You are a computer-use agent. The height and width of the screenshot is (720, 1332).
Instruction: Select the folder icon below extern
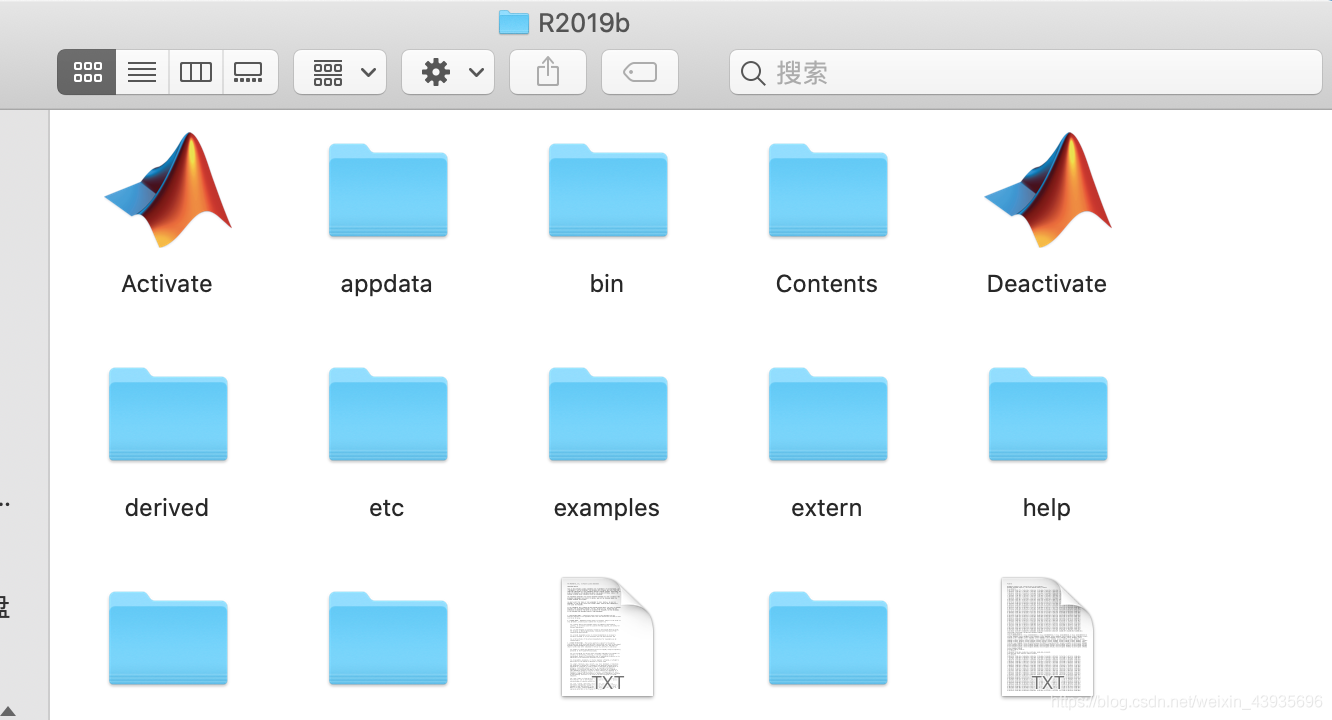tap(828, 639)
